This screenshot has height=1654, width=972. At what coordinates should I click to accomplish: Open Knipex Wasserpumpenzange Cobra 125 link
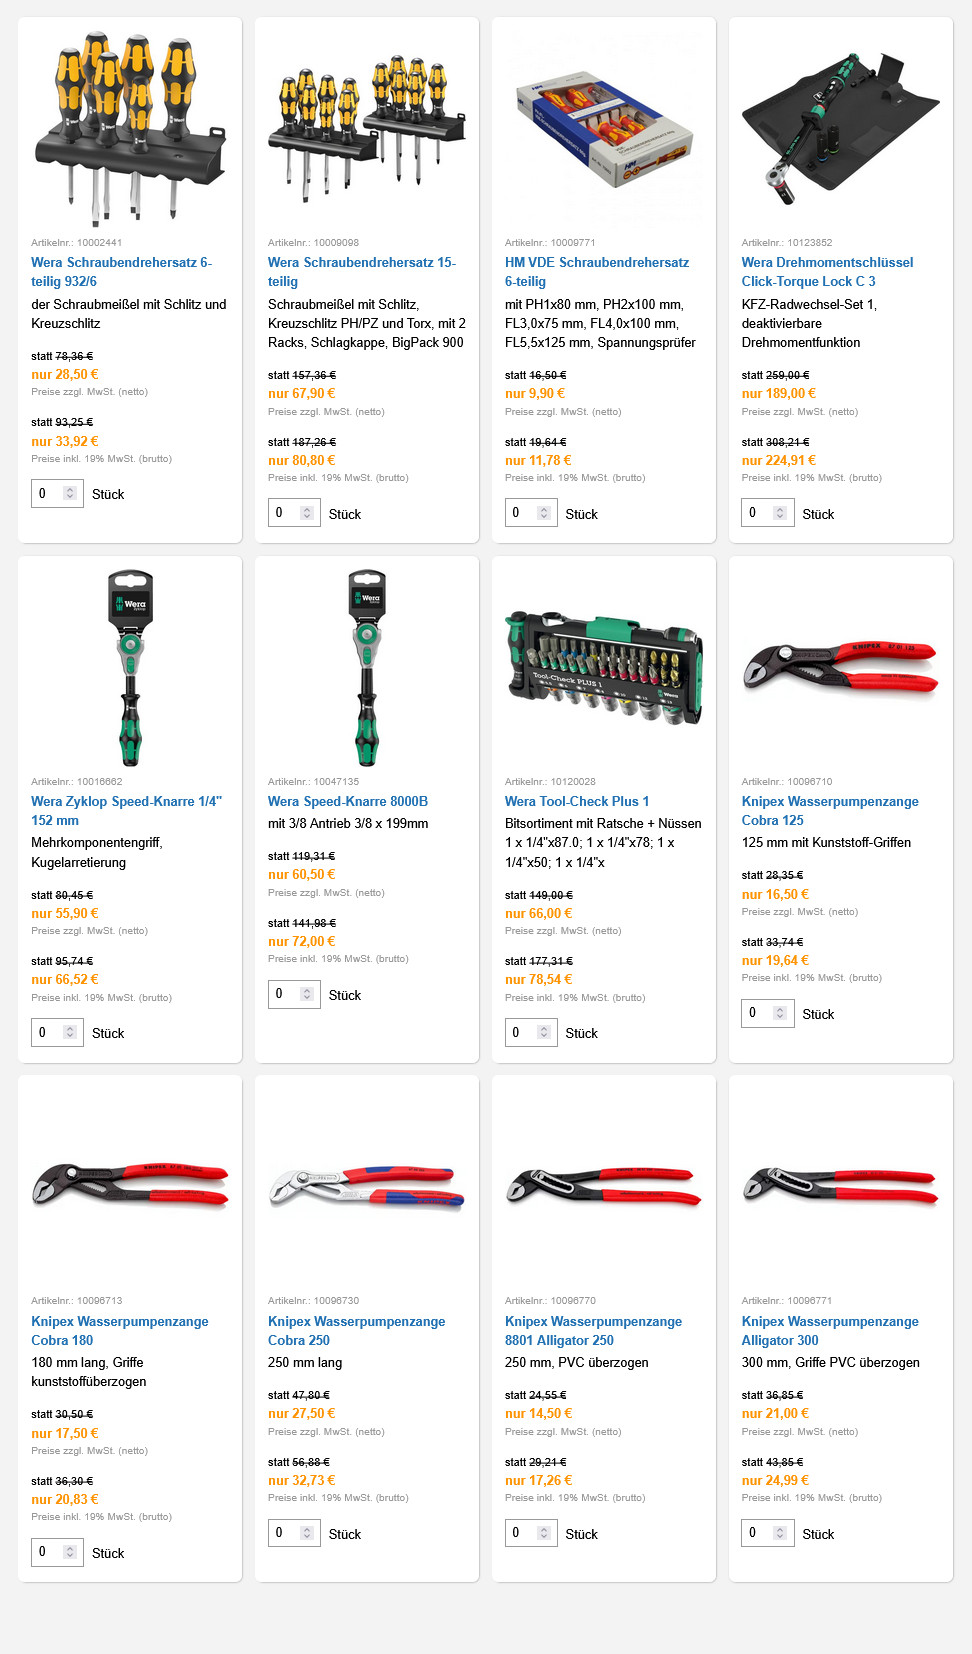click(x=830, y=811)
